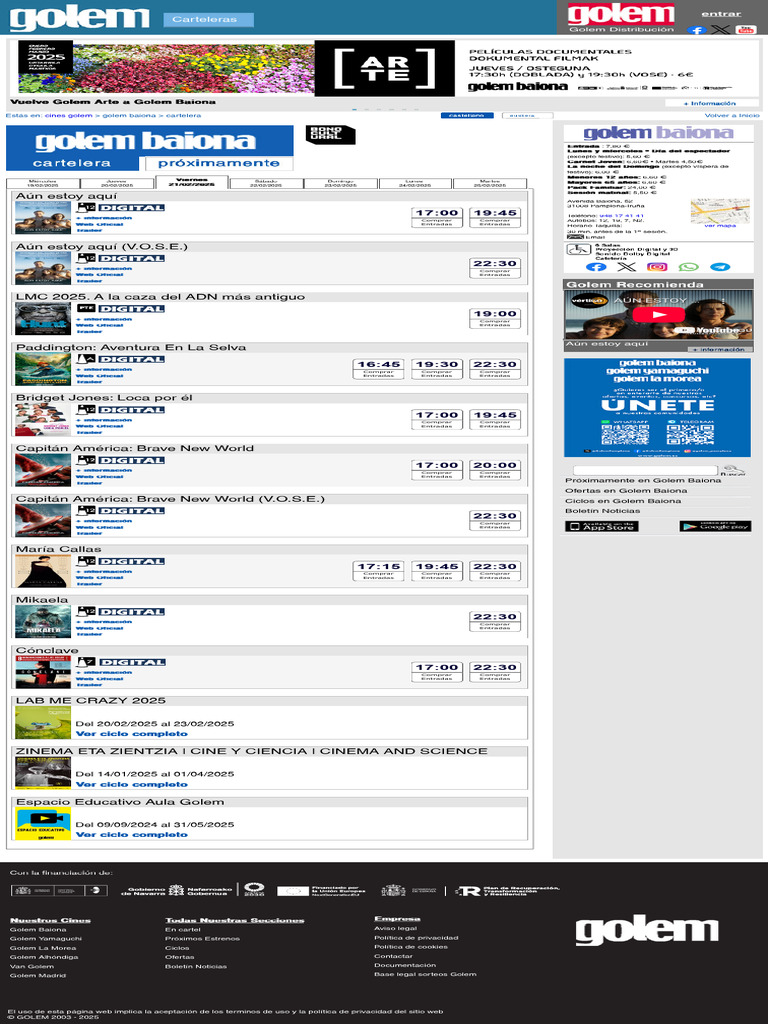Viewport: 768px width, 1024px height.
Task: Buy 22:30 tickets for Aún estoy aquí (V.O.S.E.)
Action: point(495,268)
